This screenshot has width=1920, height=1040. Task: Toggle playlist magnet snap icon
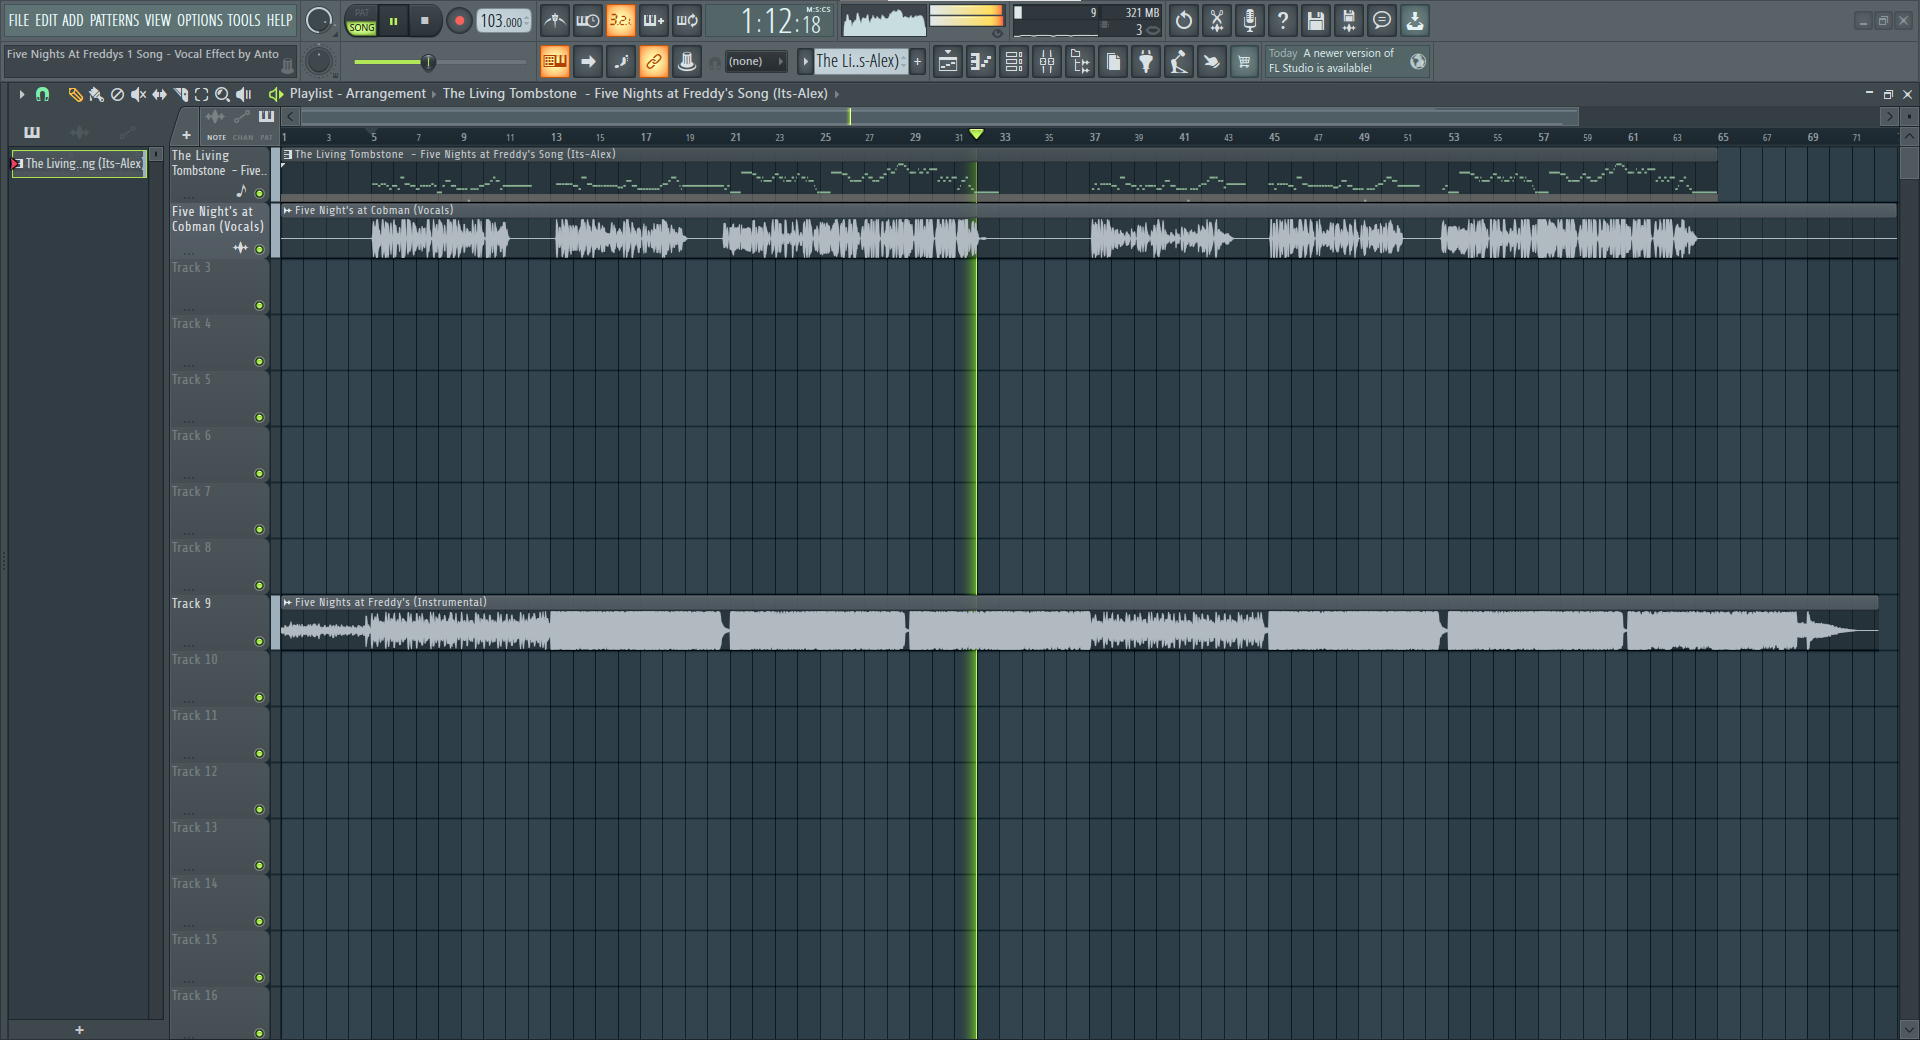pos(42,94)
